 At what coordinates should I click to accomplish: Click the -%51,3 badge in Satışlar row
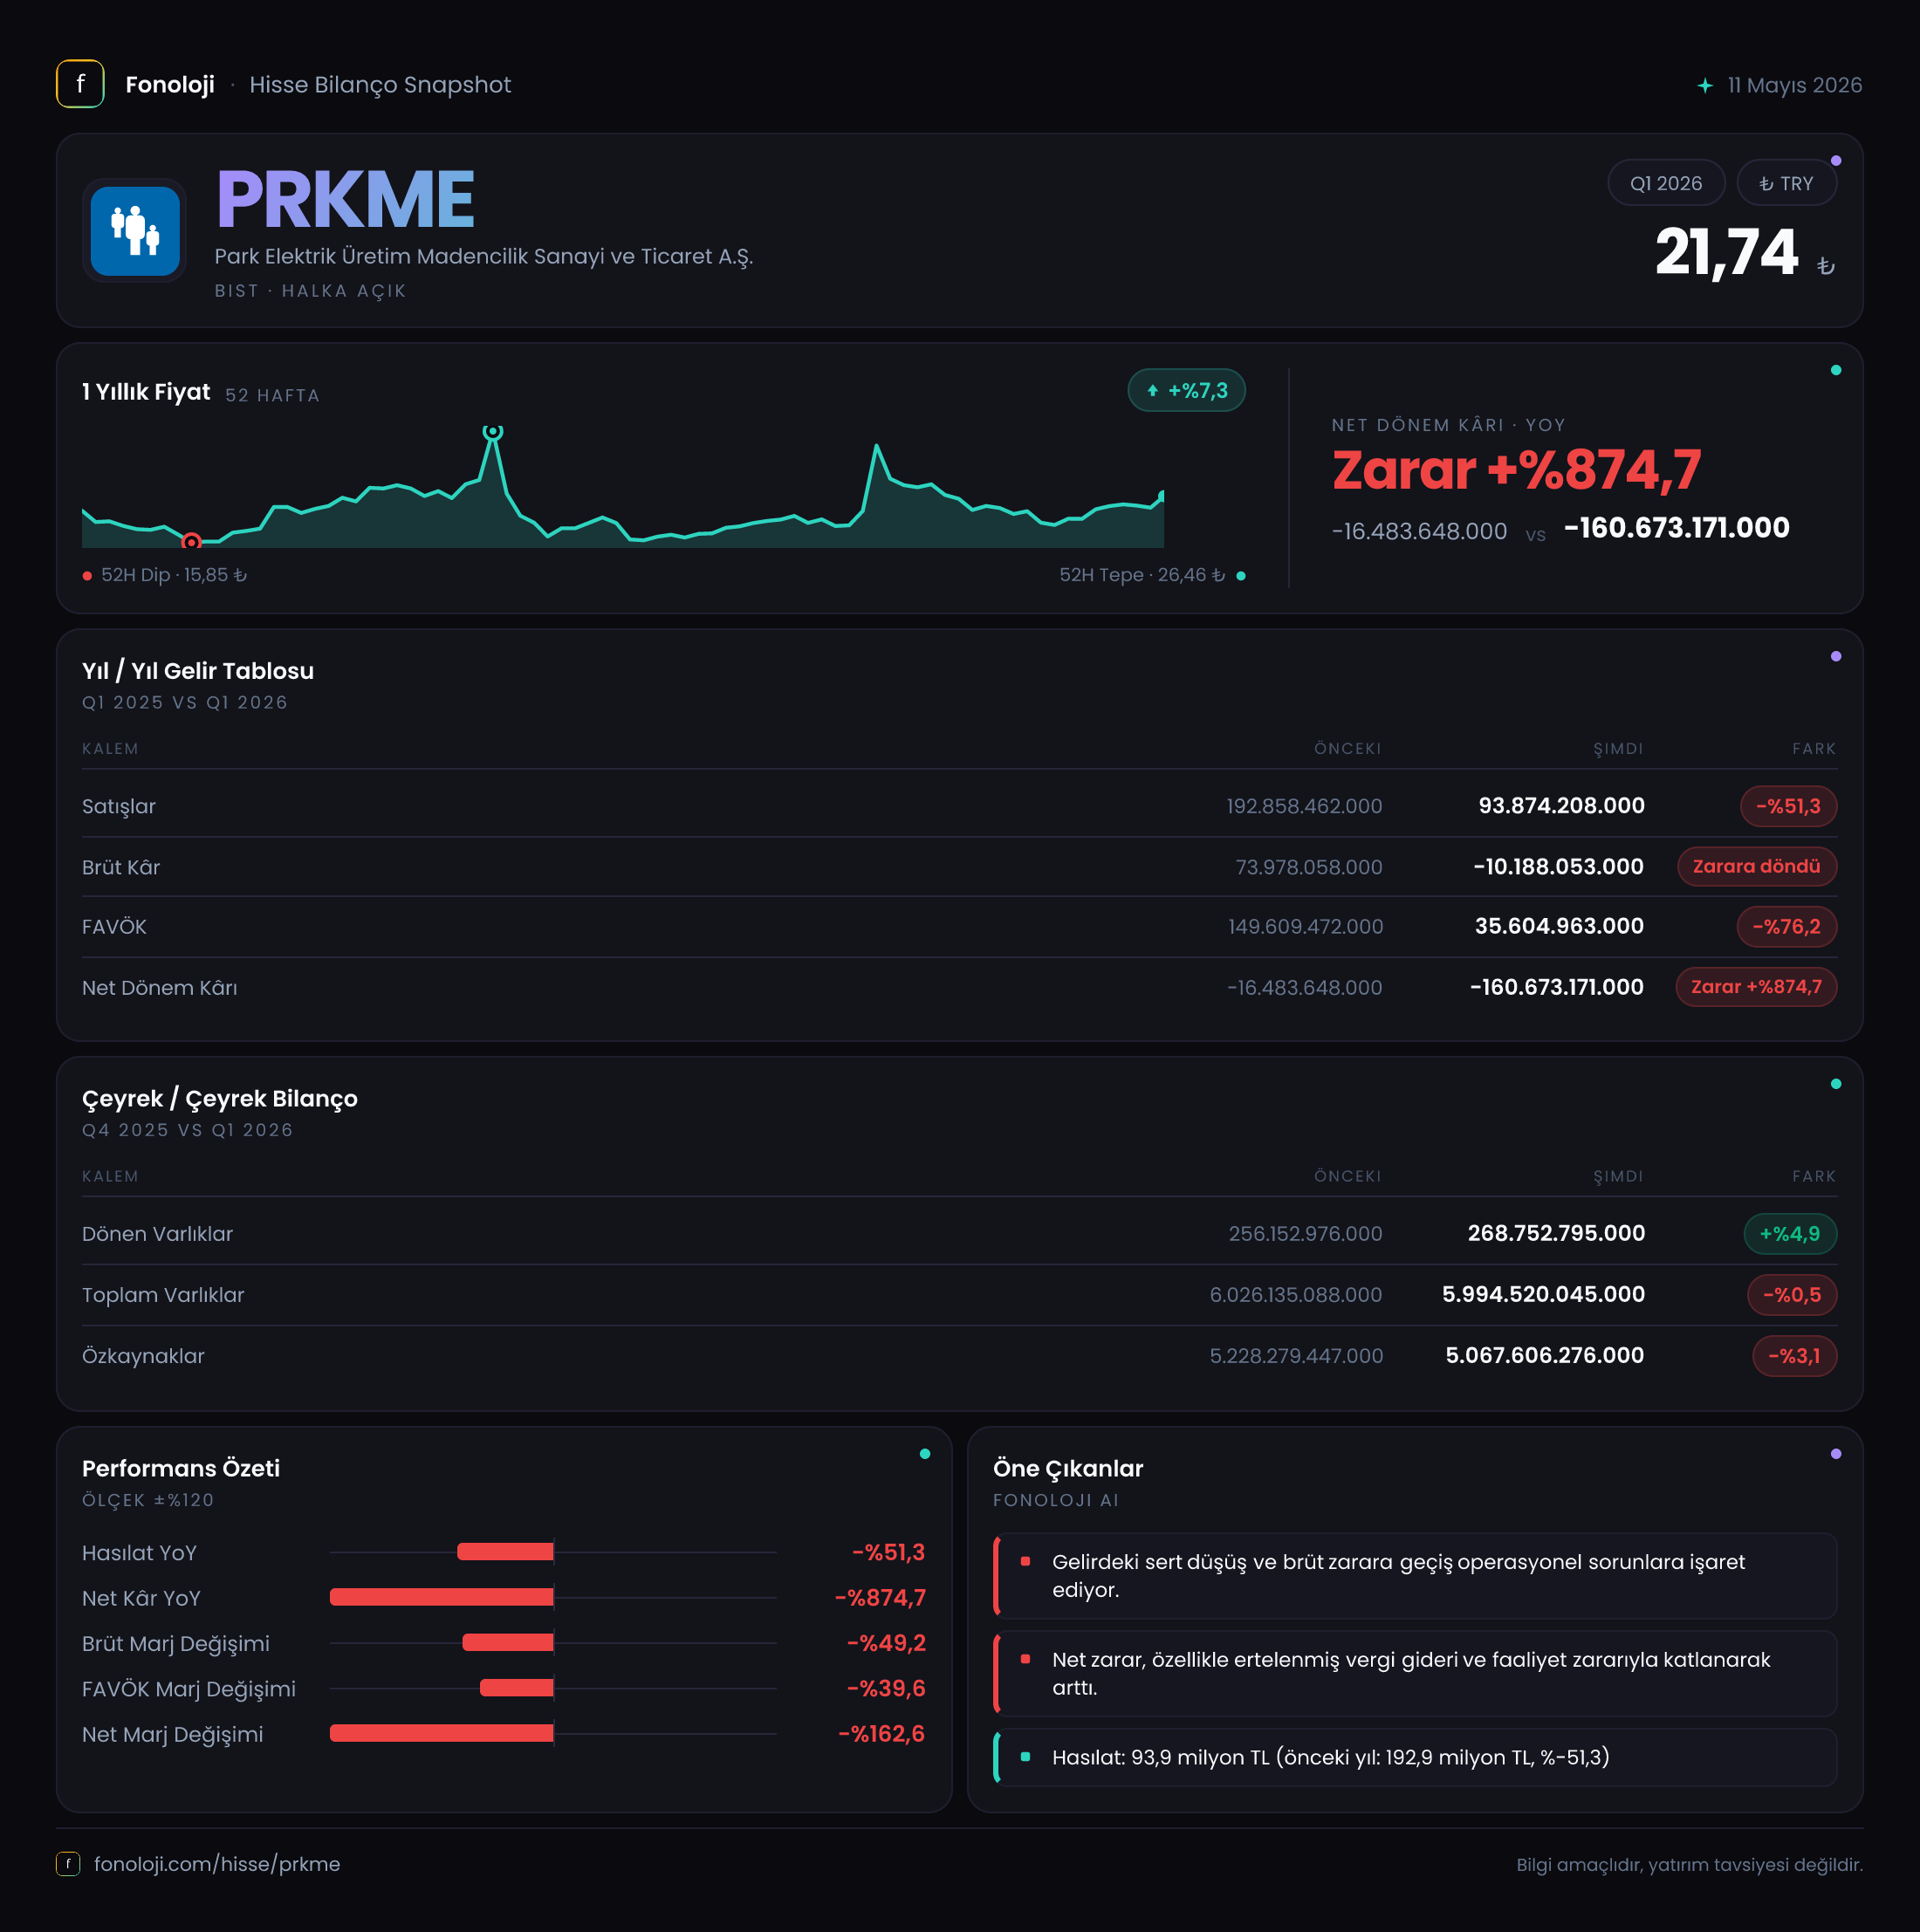coord(1788,806)
